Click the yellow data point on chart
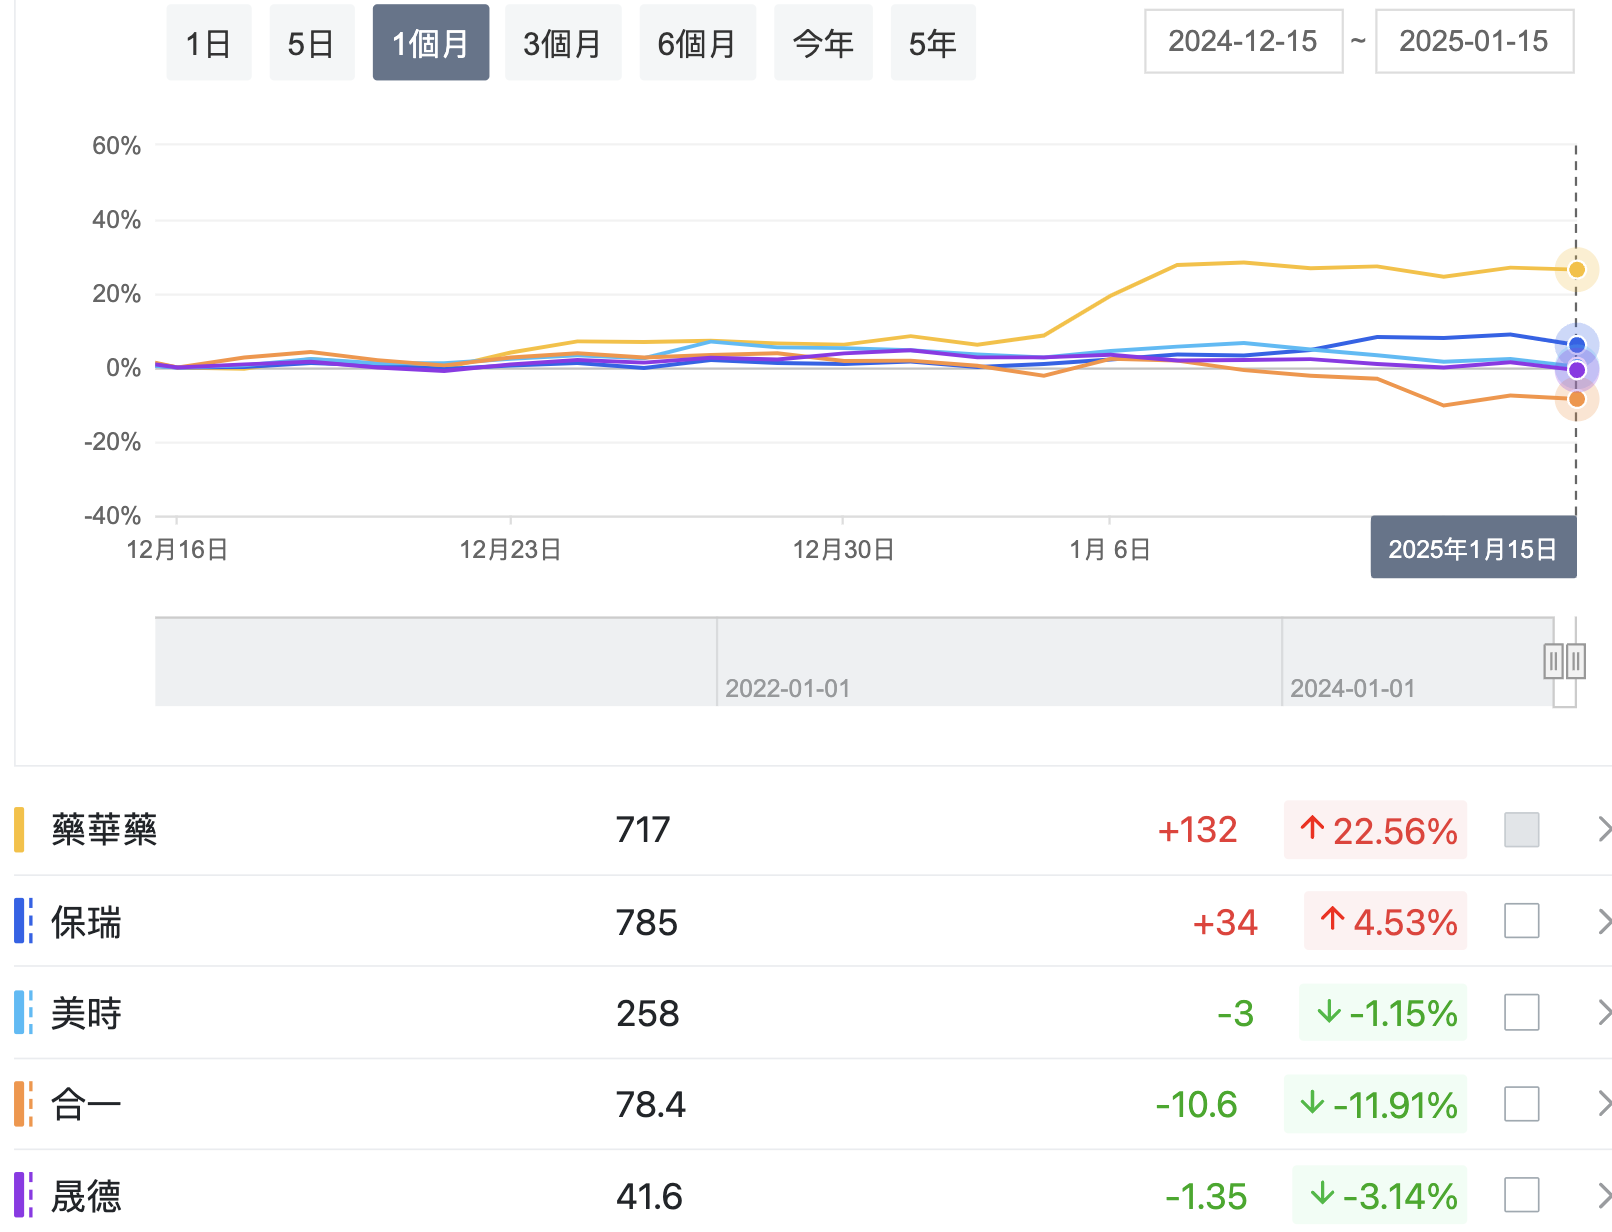The width and height of the screenshot is (1612, 1232). (x=1576, y=270)
